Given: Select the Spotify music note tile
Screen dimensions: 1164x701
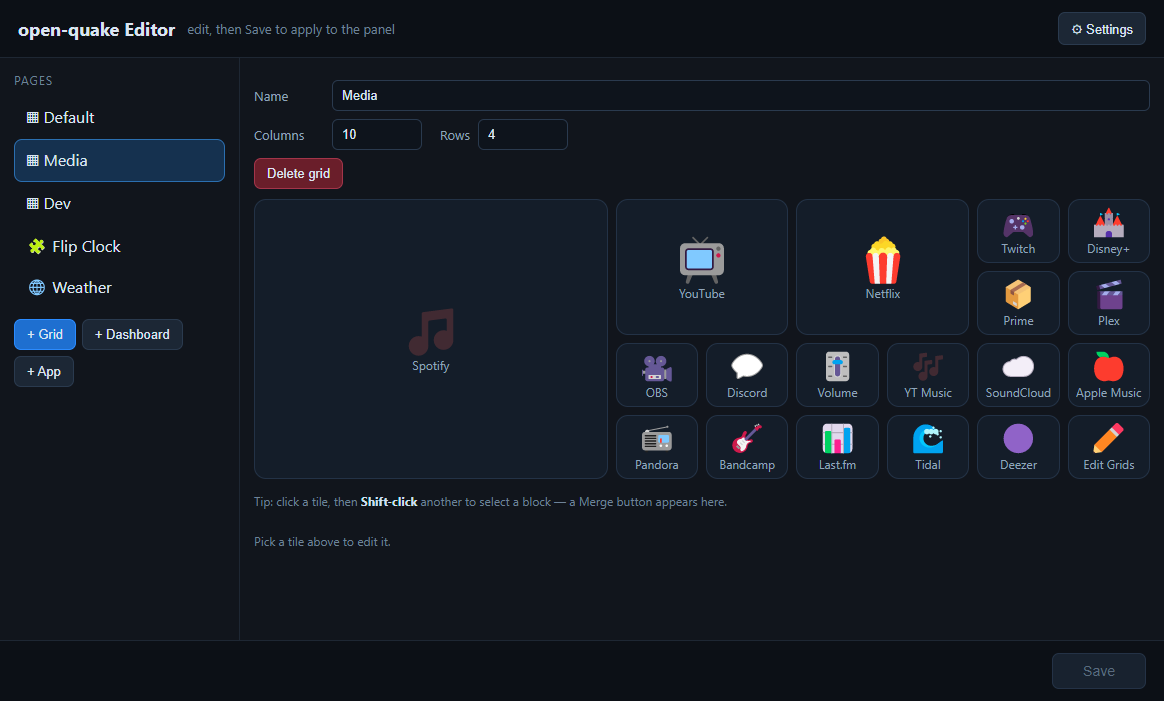Looking at the screenshot, I should [431, 339].
